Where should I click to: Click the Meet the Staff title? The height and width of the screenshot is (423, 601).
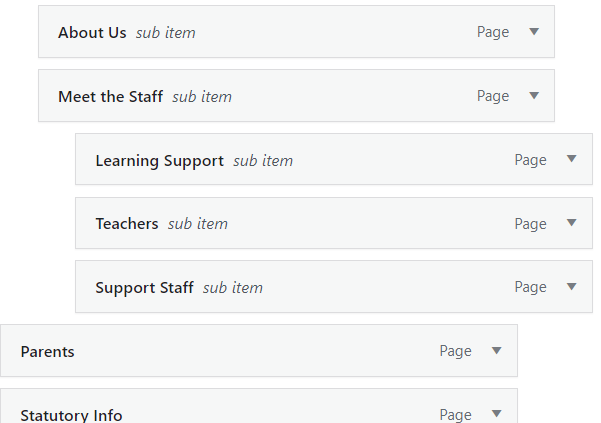(x=110, y=97)
